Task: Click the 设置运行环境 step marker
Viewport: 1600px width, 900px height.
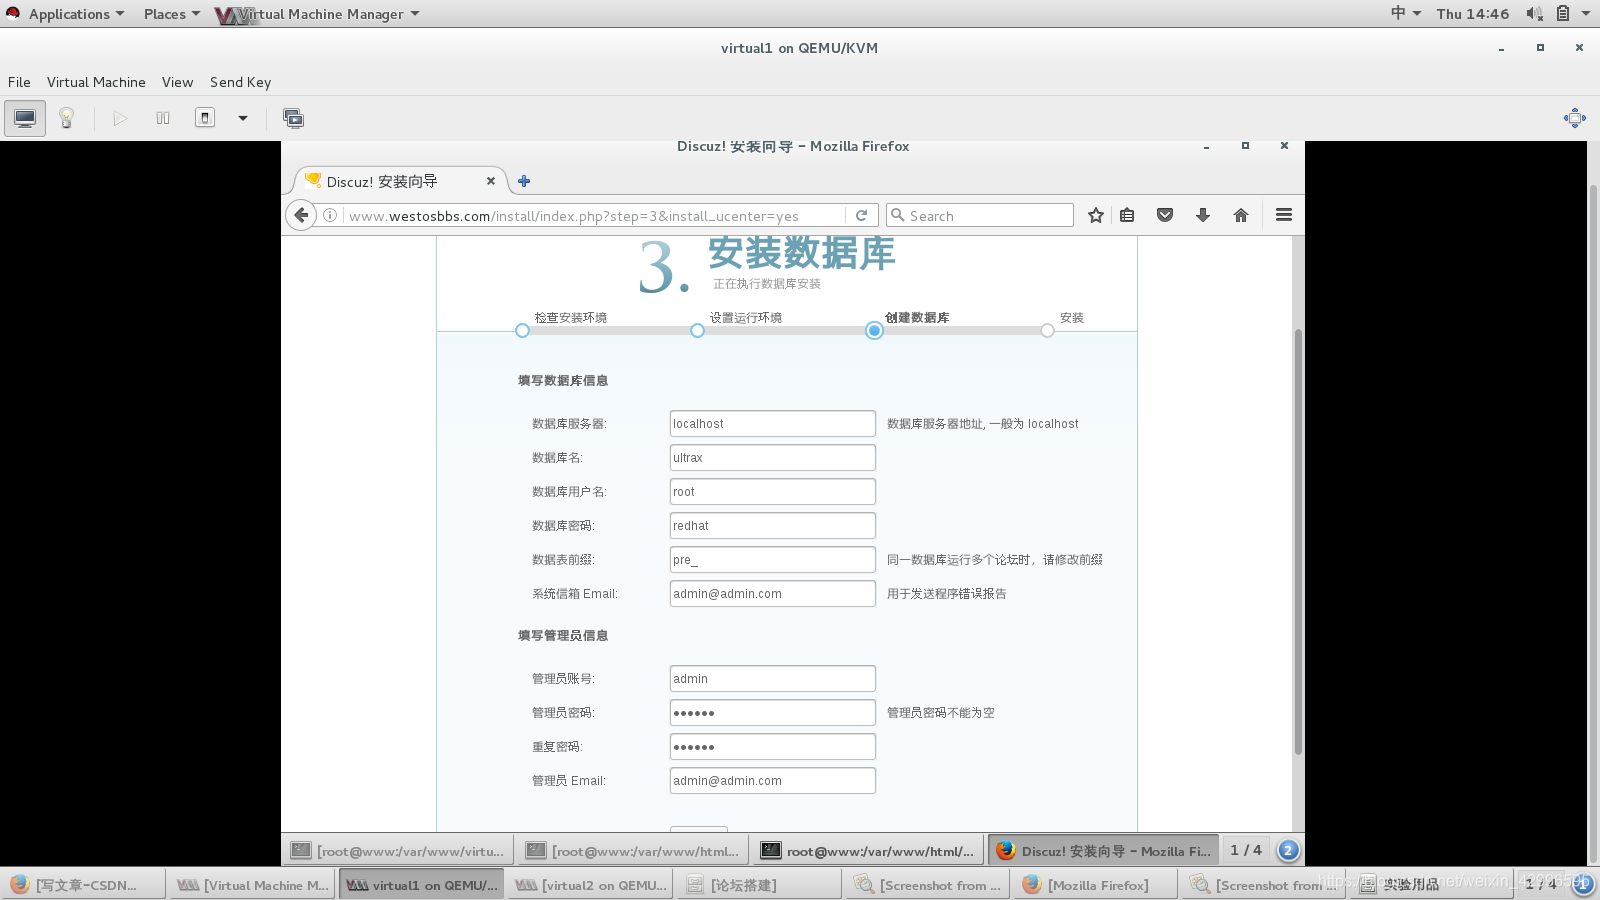Action: (697, 331)
